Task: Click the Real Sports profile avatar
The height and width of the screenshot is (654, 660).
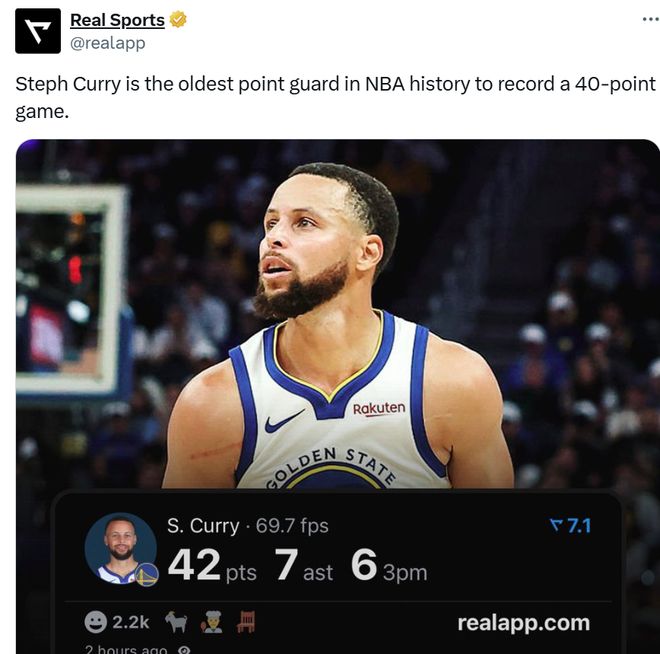Action: click(x=38, y=31)
